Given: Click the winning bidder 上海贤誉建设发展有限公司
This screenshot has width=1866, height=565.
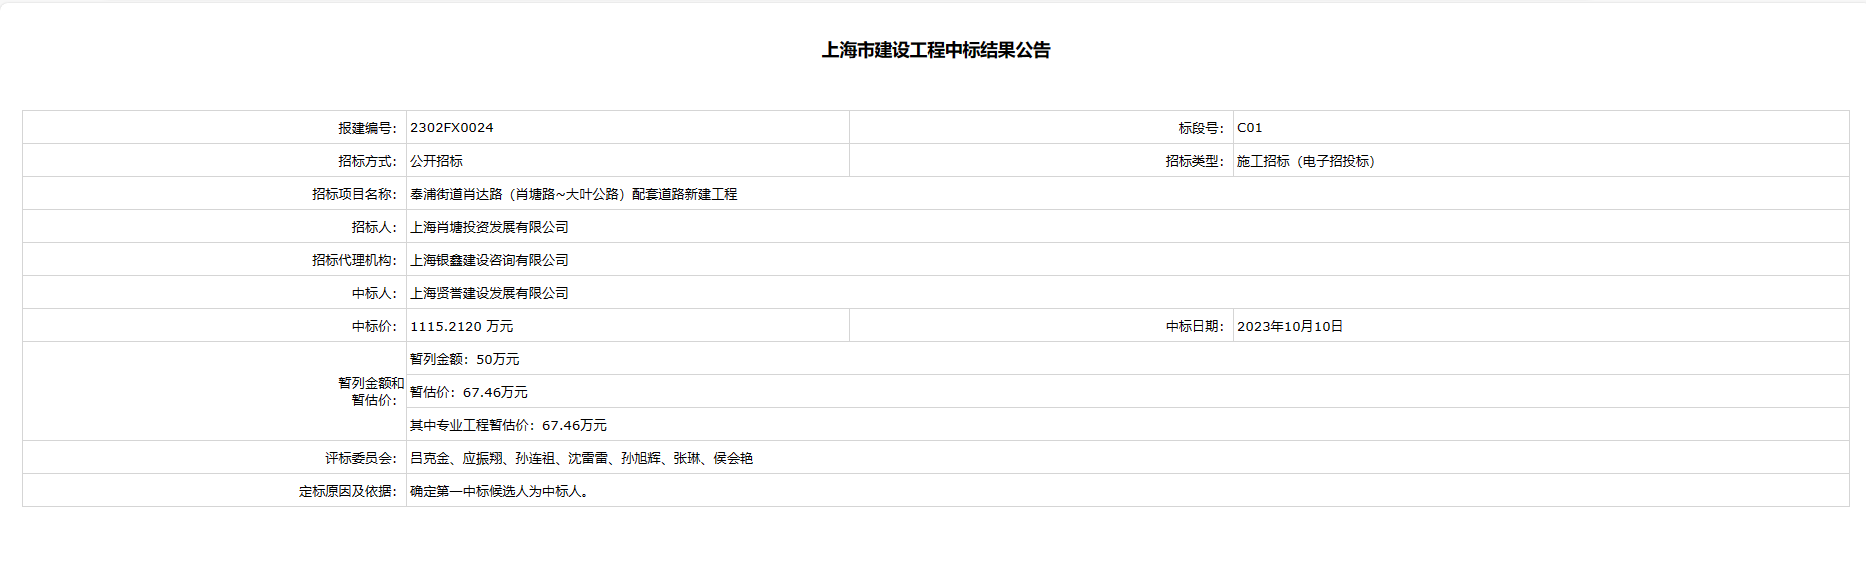Looking at the screenshot, I should click(x=489, y=293).
